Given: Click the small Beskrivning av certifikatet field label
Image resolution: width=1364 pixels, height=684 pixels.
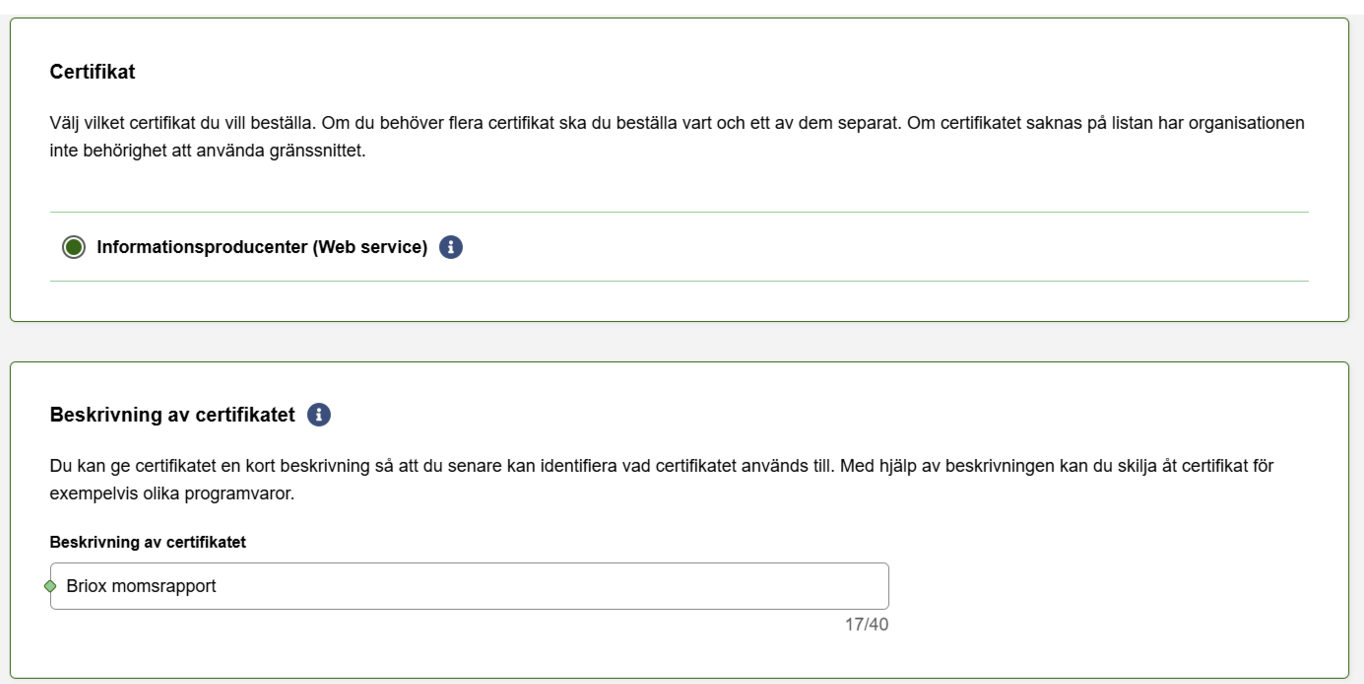Looking at the screenshot, I should (x=148, y=542).
